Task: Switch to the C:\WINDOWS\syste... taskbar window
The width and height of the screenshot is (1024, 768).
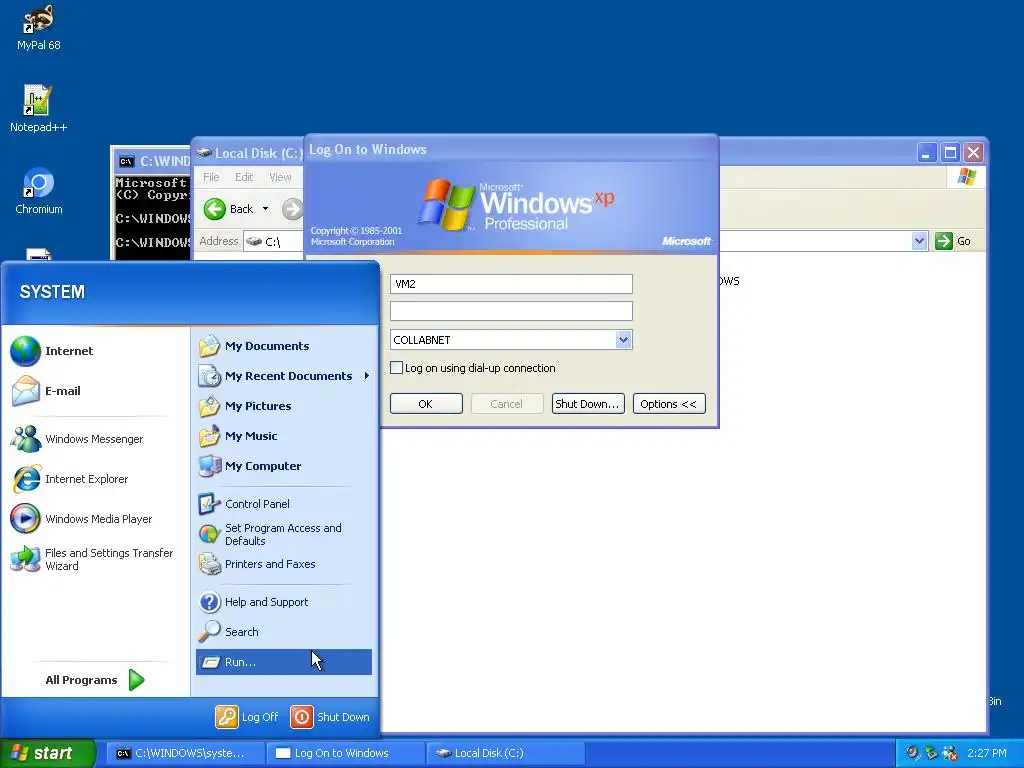Action: coord(185,753)
